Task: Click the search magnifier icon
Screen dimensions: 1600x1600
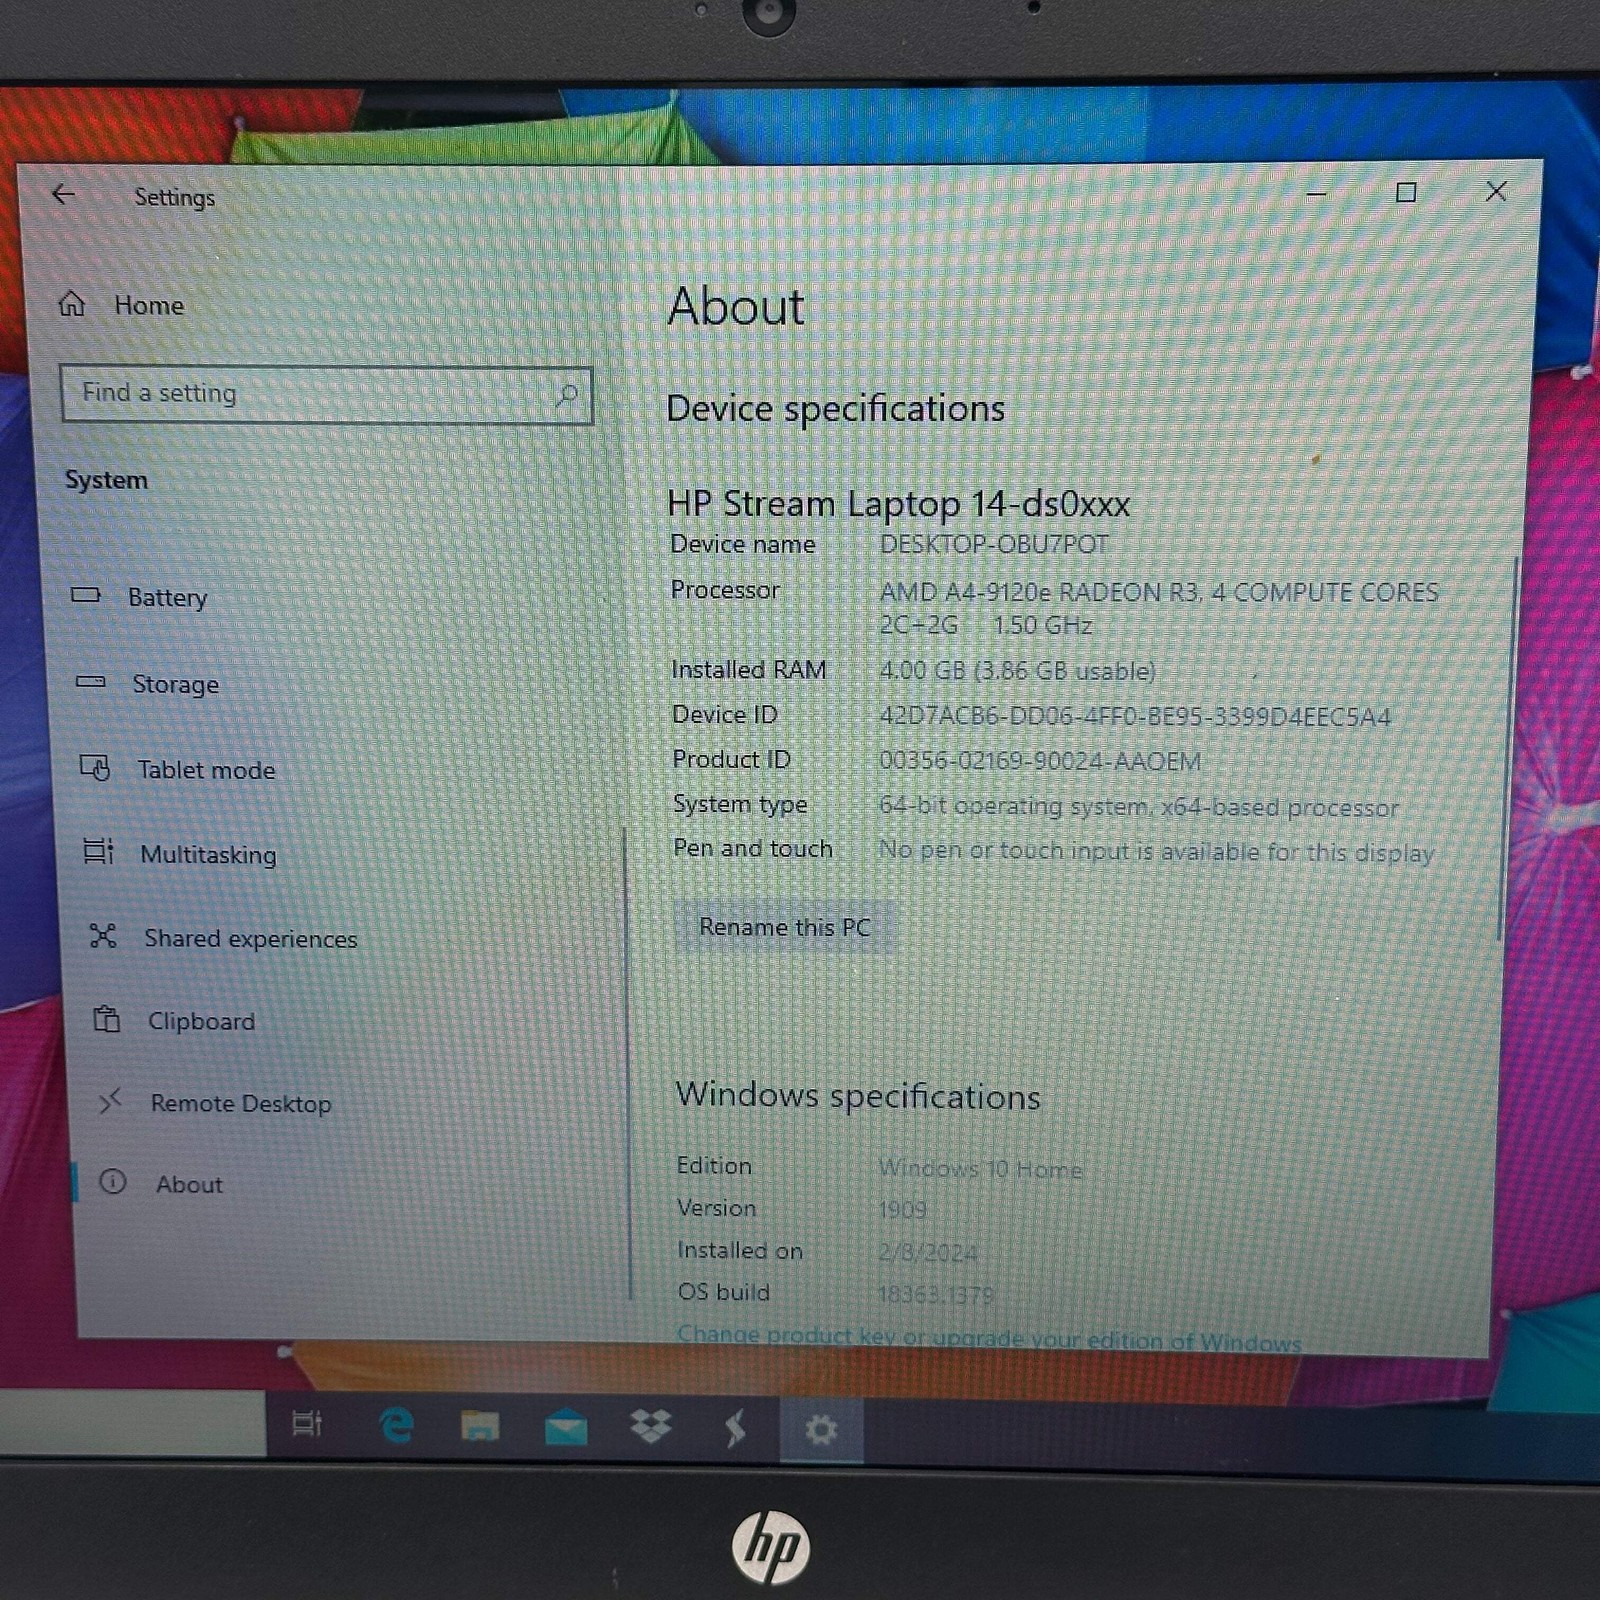Action: 566,396
